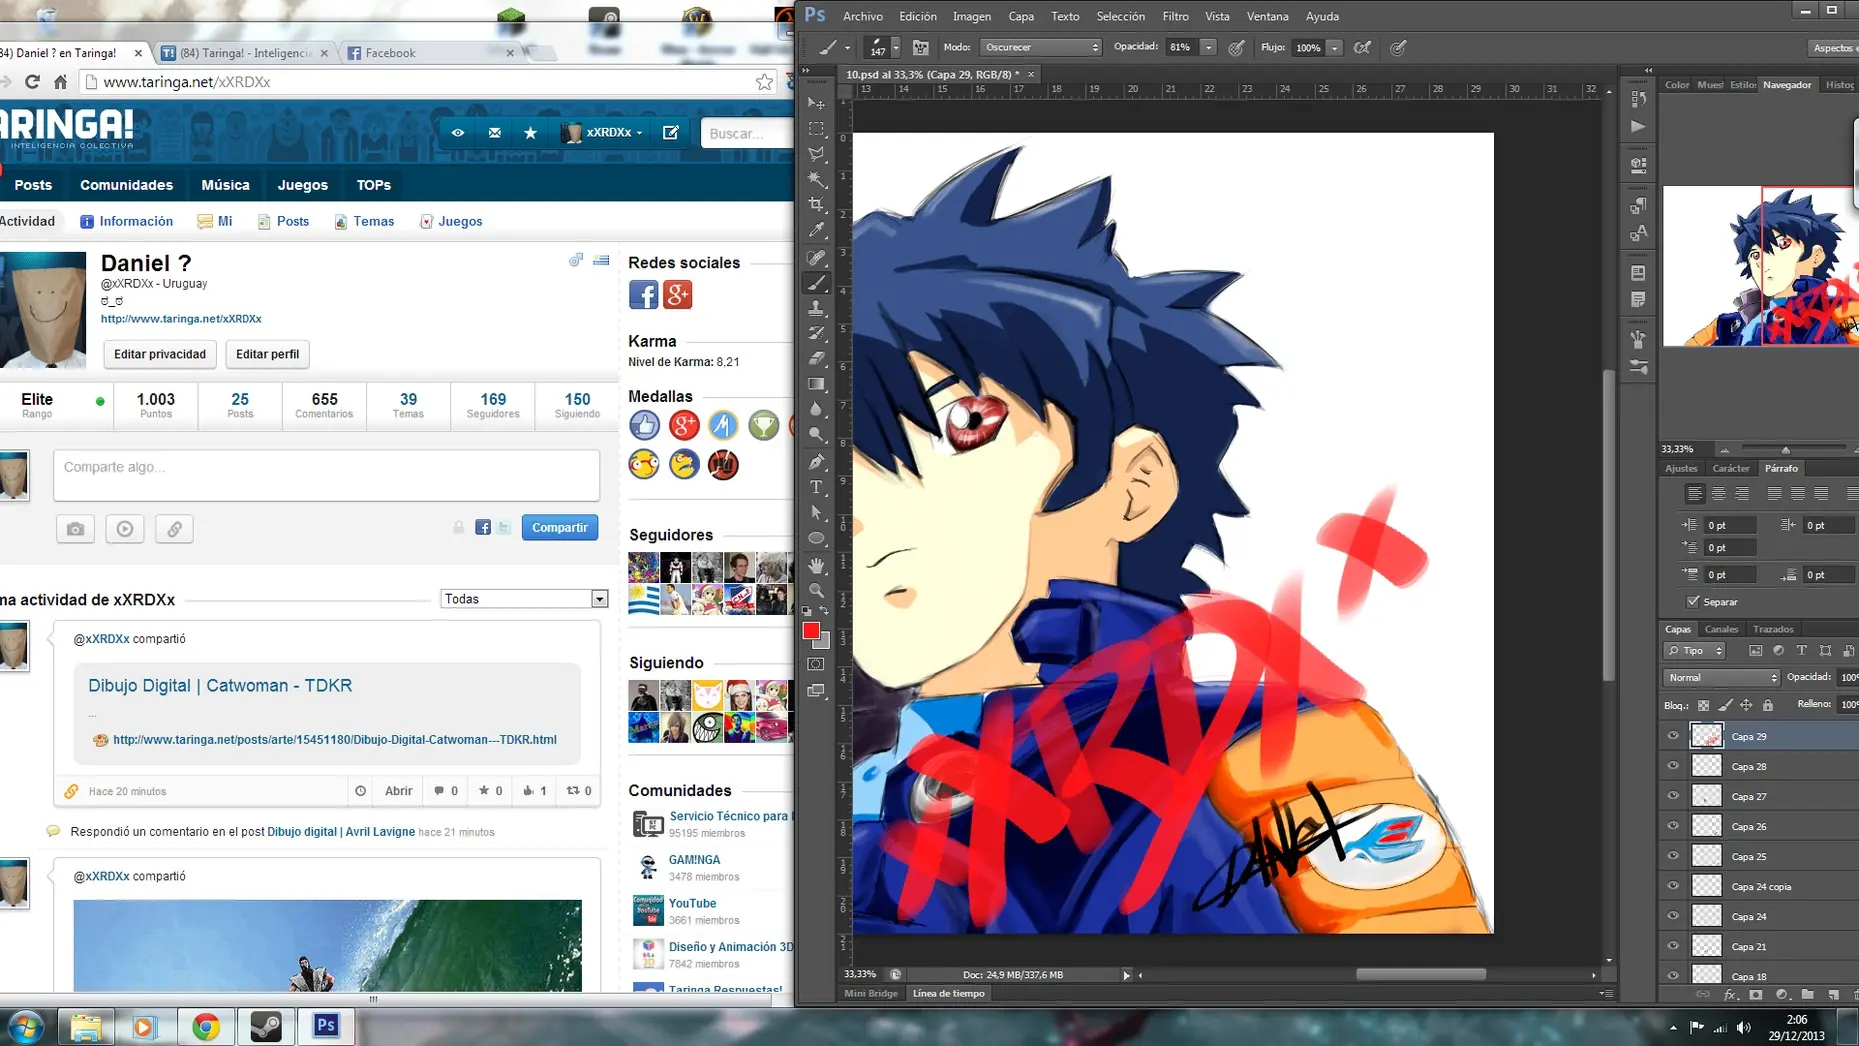The height and width of the screenshot is (1046, 1859).
Task: Click the Editar privacidad button
Action: coord(160,354)
